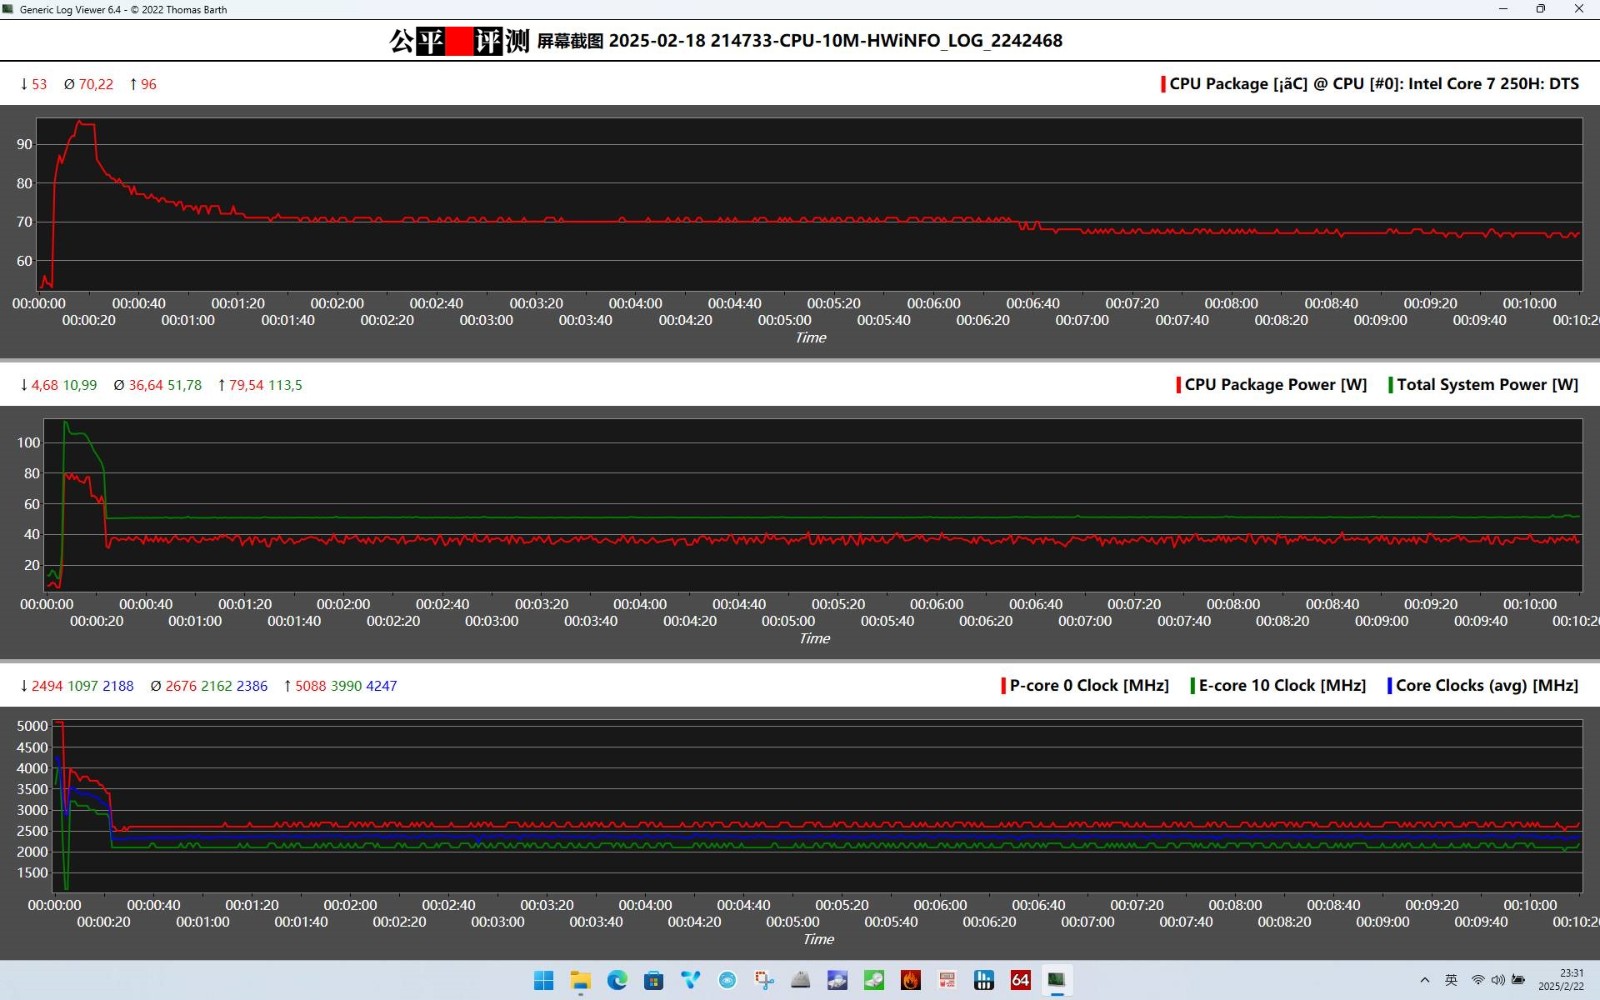Click the log title 屏幕截图 2025-02-18 header
Image resolution: width=1600 pixels, height=1000 pixels.
point(800,41)
